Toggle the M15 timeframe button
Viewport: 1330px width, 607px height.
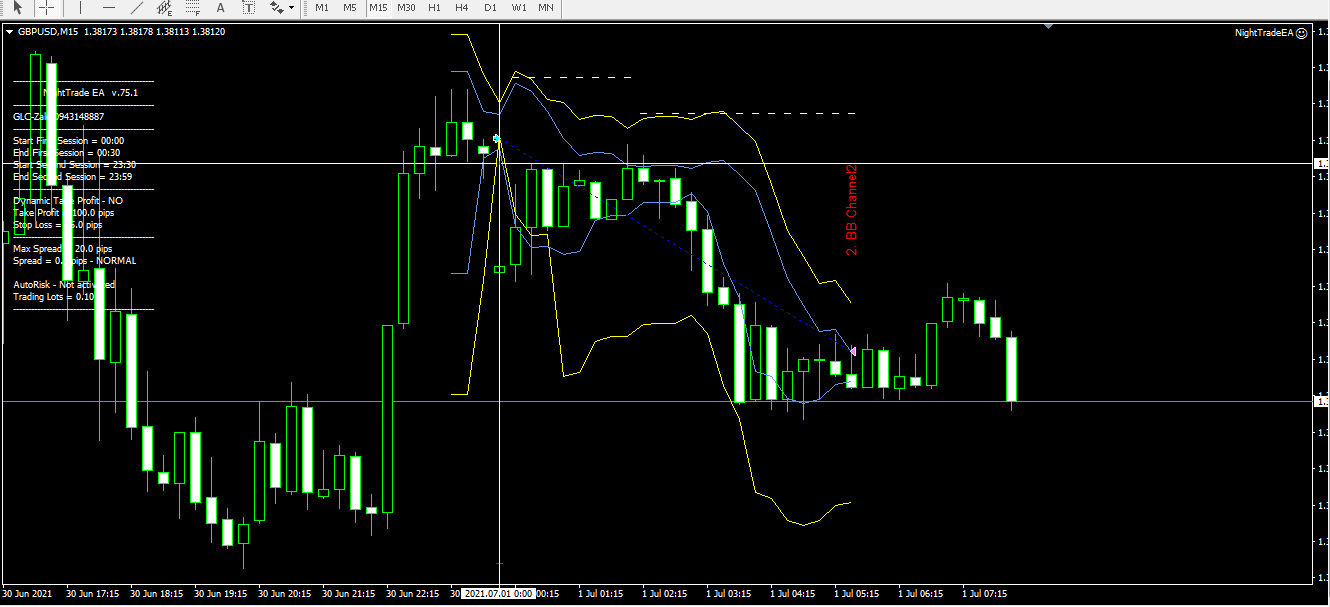coord(378,7)
